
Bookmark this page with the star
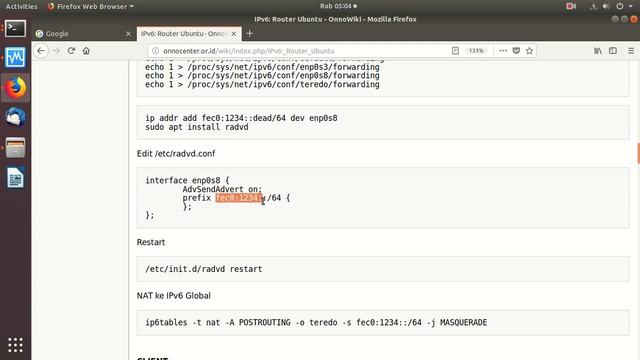pos(529,51)
